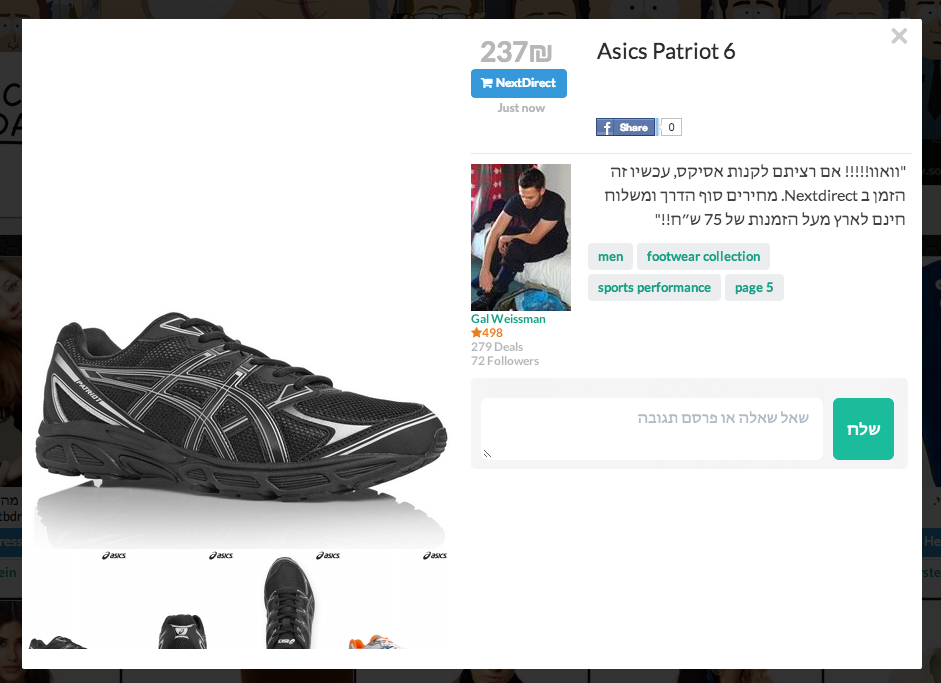Click the comment box resize handle

tap(488, 453)
